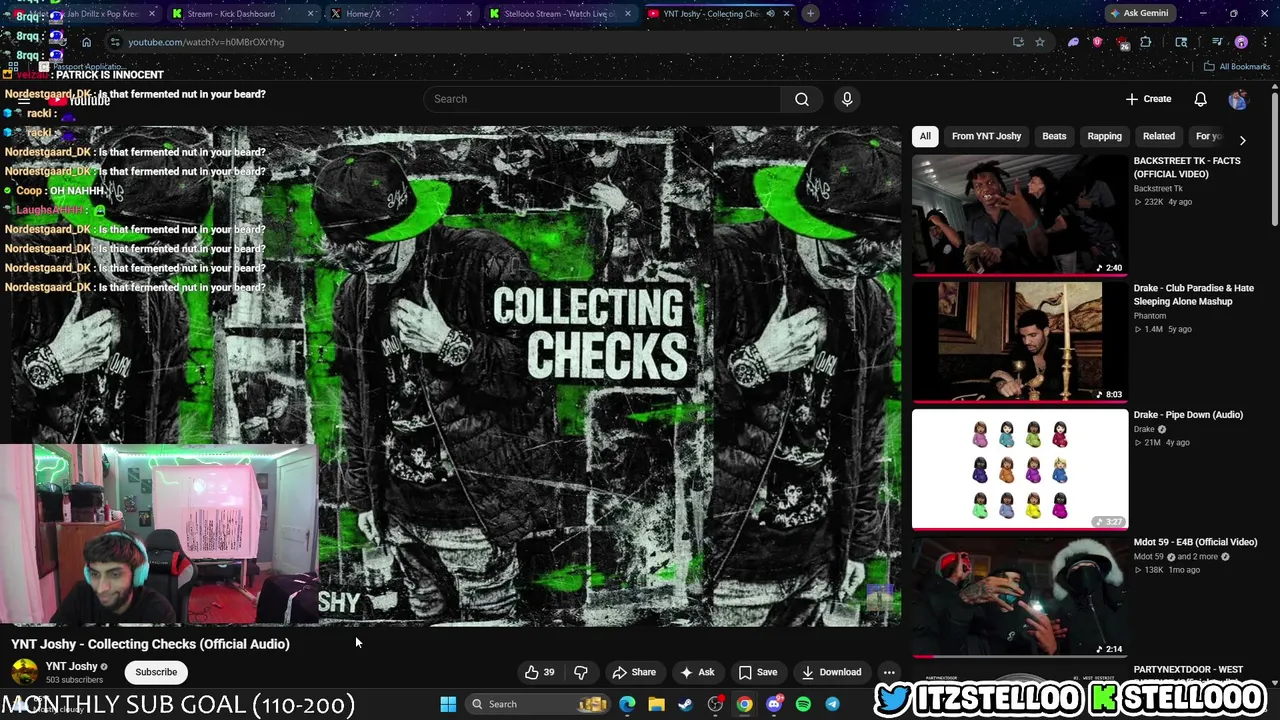Screen dimensions: 1280x720
Task: Open the YouTube account avatar menu
Action: click(1238, 99)
